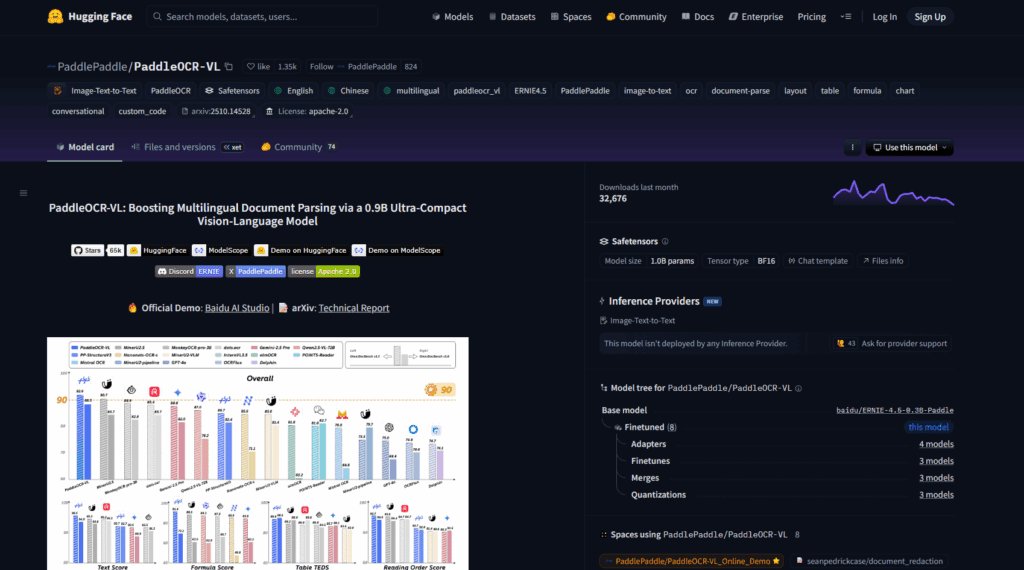Click the downloads last month graph
The height and width of the screenshot is (570, 1024).
(893, 193)
